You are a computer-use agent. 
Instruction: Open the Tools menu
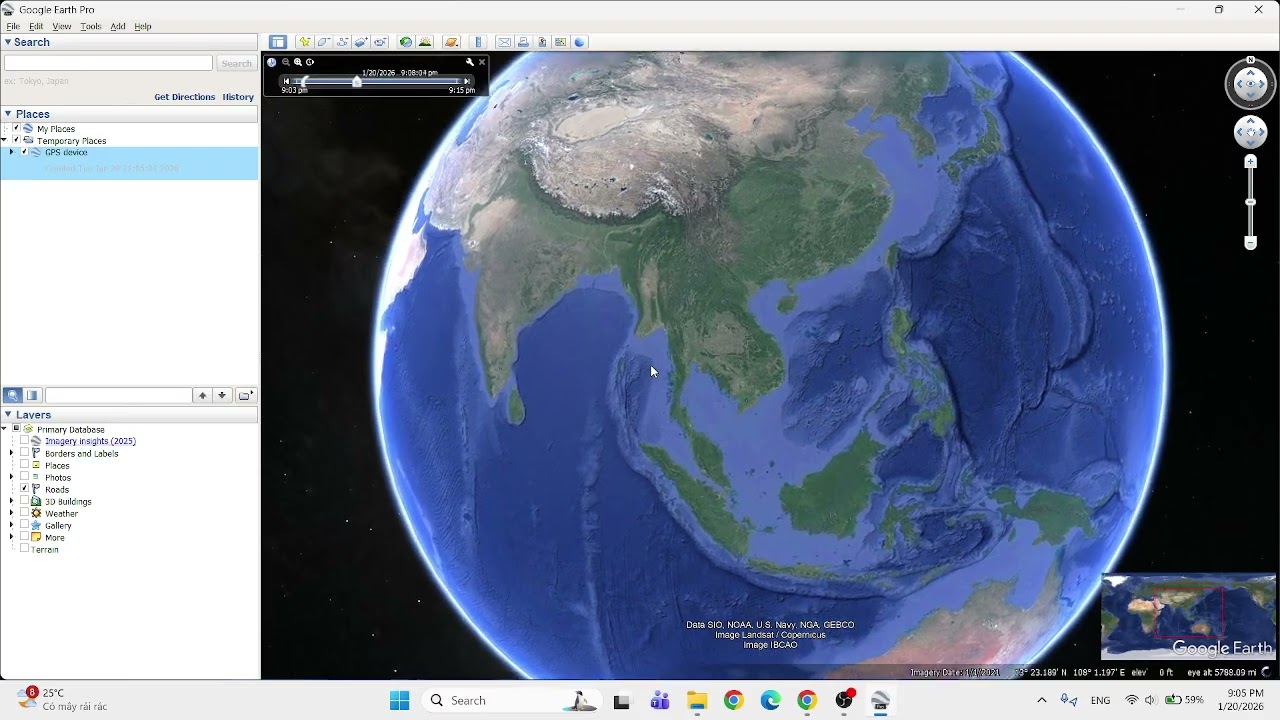91,26
